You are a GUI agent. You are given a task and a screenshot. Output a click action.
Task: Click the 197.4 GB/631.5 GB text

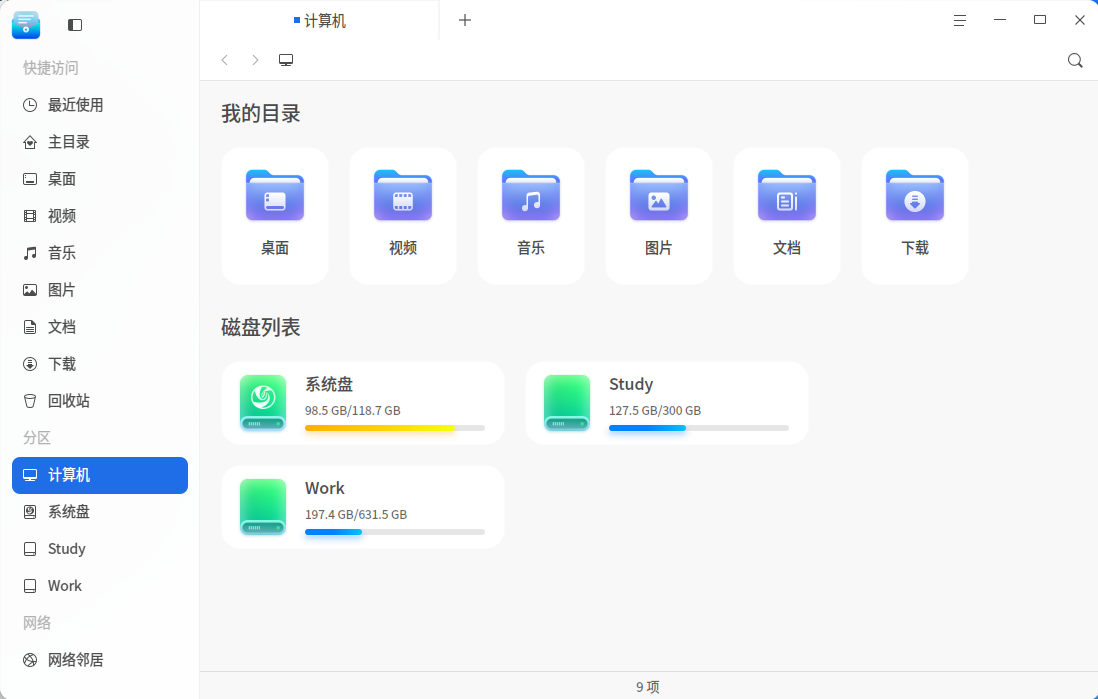(x=356, y=515)
